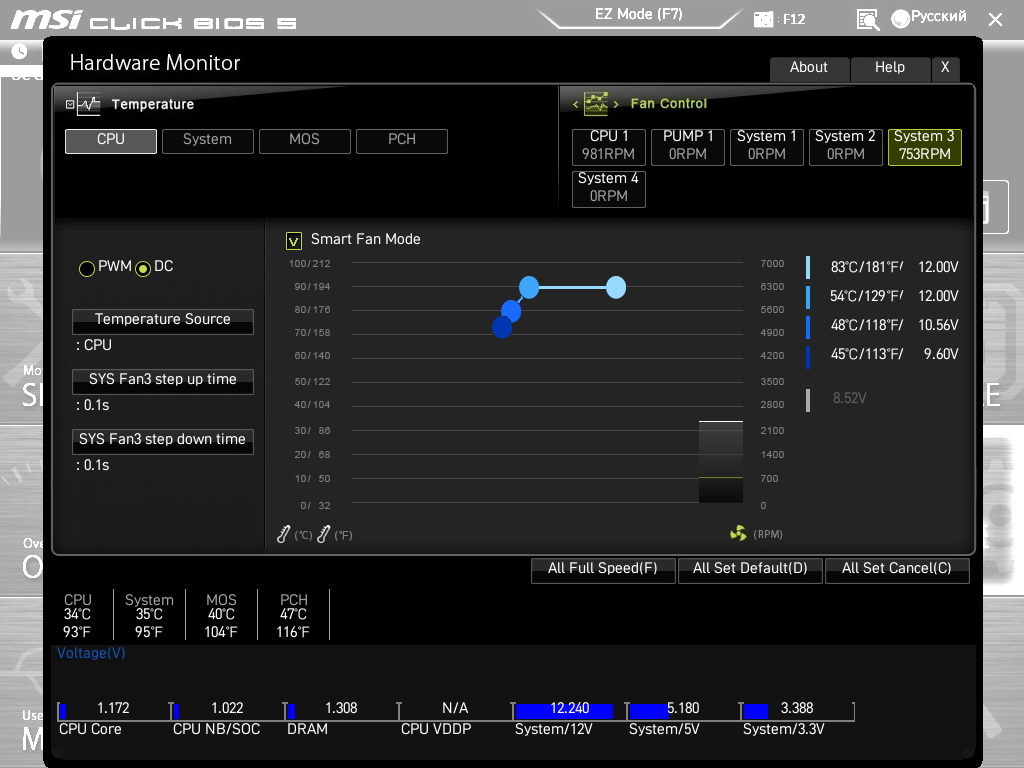
Task: Select the DC radio button
Action: click(142, 268)
